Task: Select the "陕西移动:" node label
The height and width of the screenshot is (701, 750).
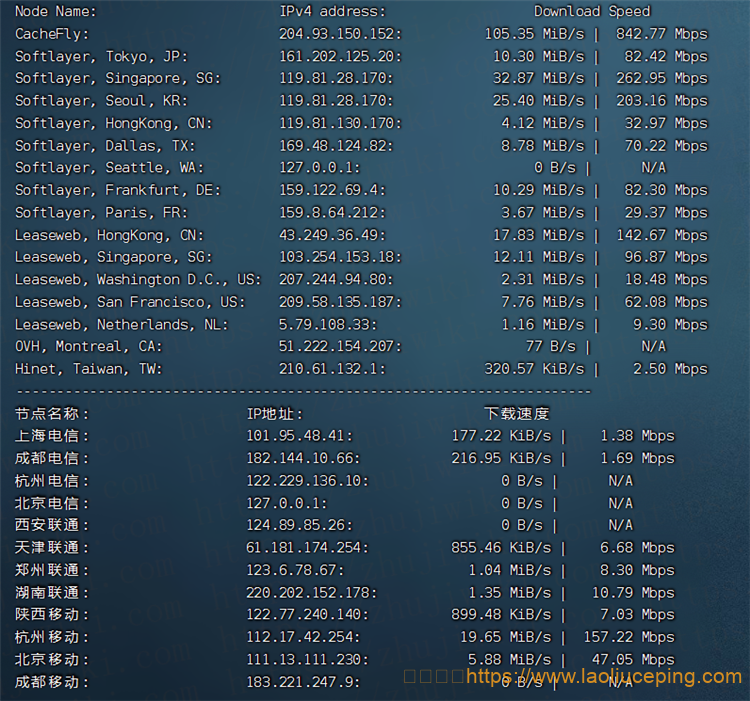Action: click(x=52, y=615)
